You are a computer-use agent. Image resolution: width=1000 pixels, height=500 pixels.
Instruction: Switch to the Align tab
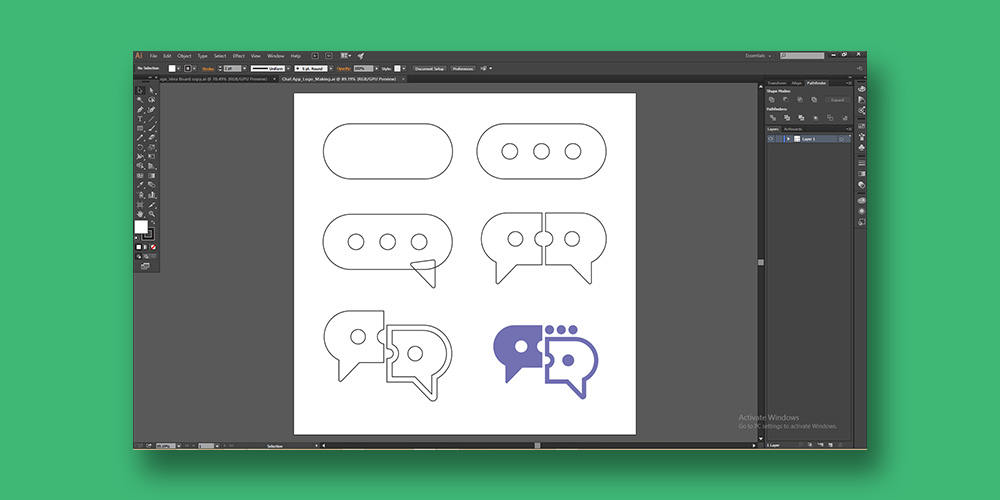(797, 83)
